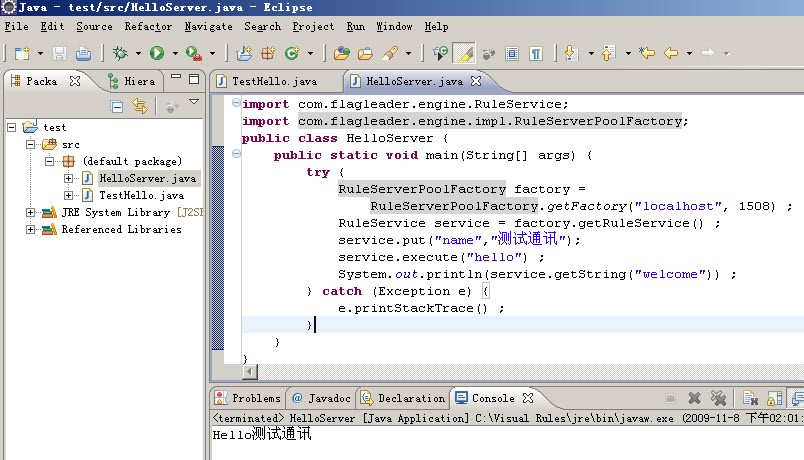Screen dimensions: 804x460
Task: Create a New Java Project icon
Action: 244,53
